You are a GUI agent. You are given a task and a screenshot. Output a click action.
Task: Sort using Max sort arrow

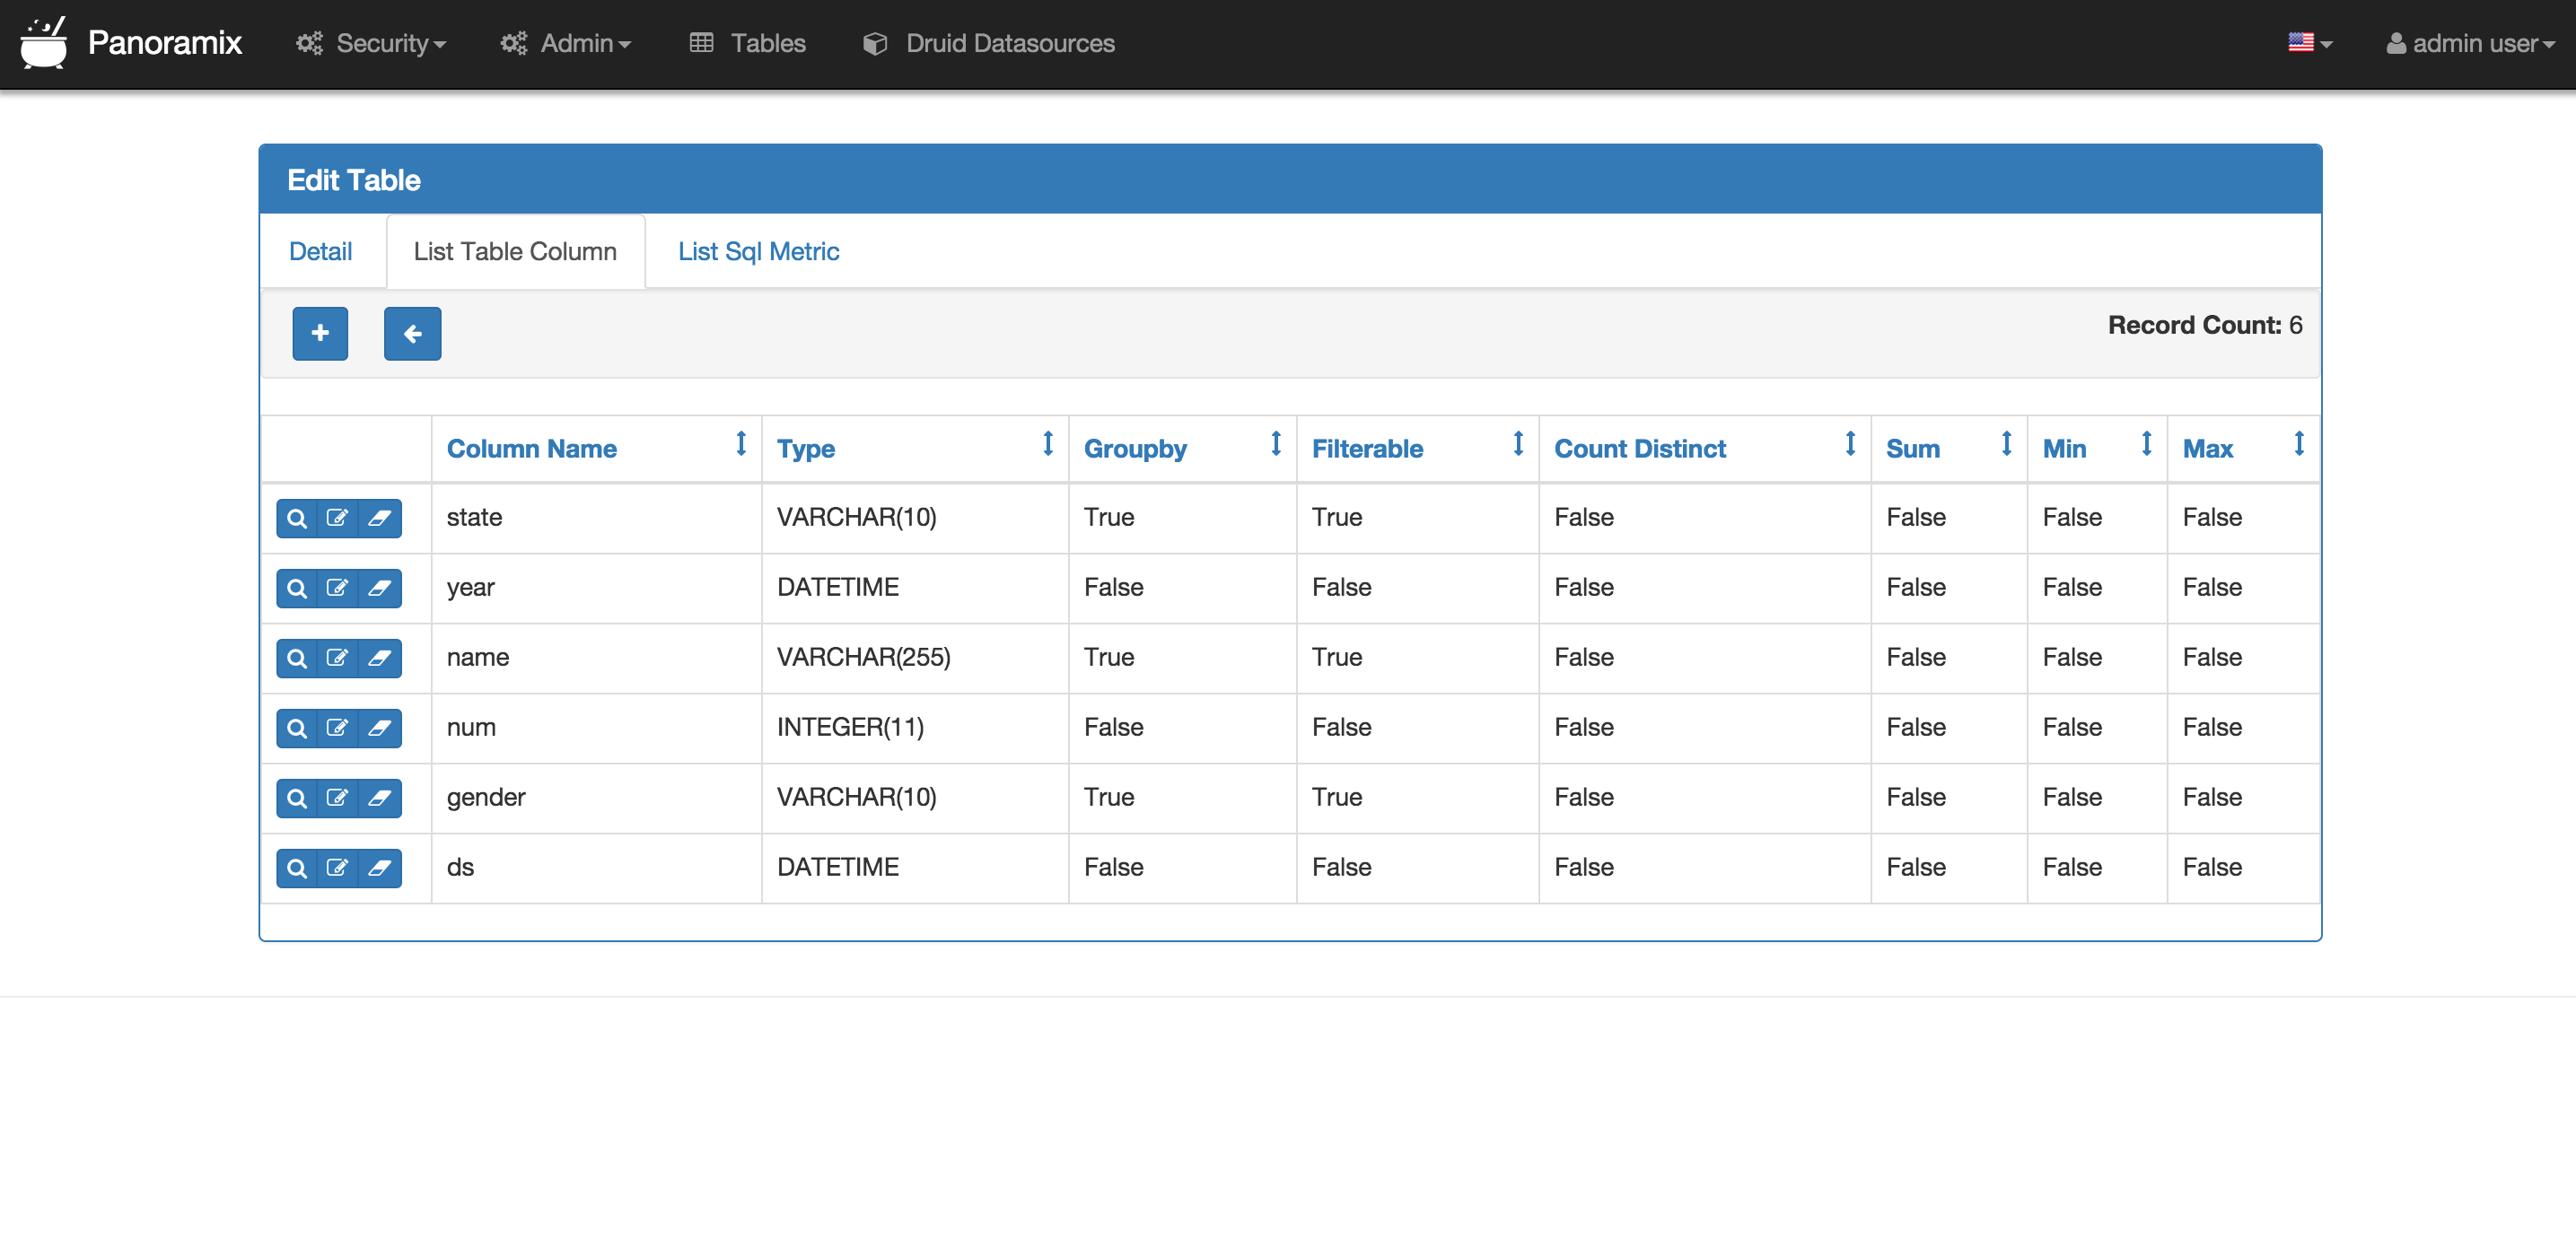(2299, 443)
